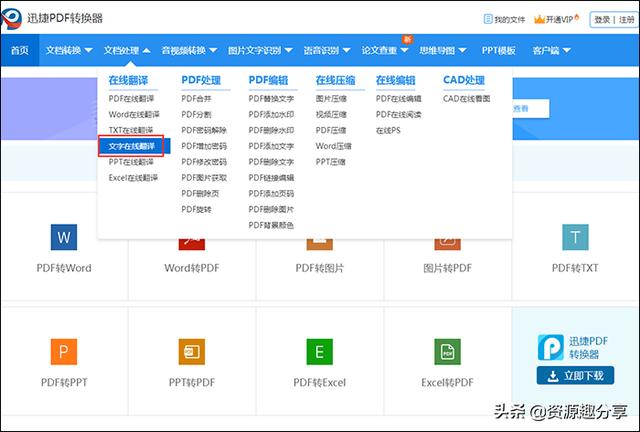Choose PDF删除图片 menu entry

(x=271, y=209)
